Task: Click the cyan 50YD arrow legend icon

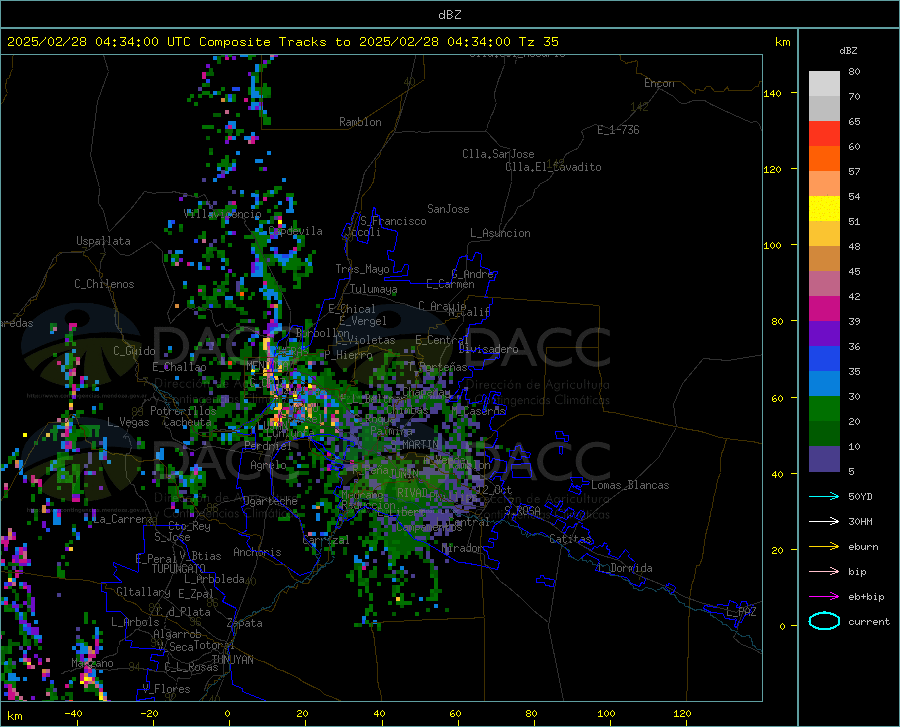Action: 824,496
